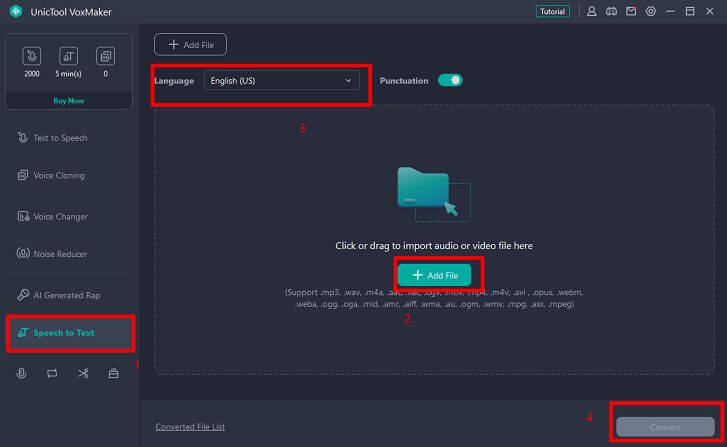Open the user account profile icon
Screen dimensions: 727x447
(592, 11)
